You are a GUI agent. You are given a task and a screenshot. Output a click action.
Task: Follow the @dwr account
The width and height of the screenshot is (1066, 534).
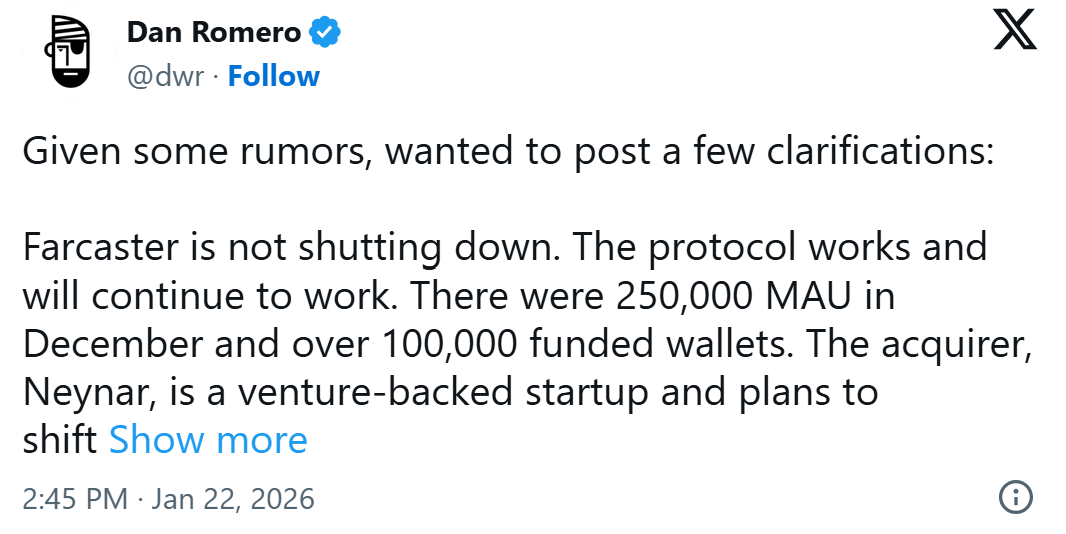[x=273, y=76]
